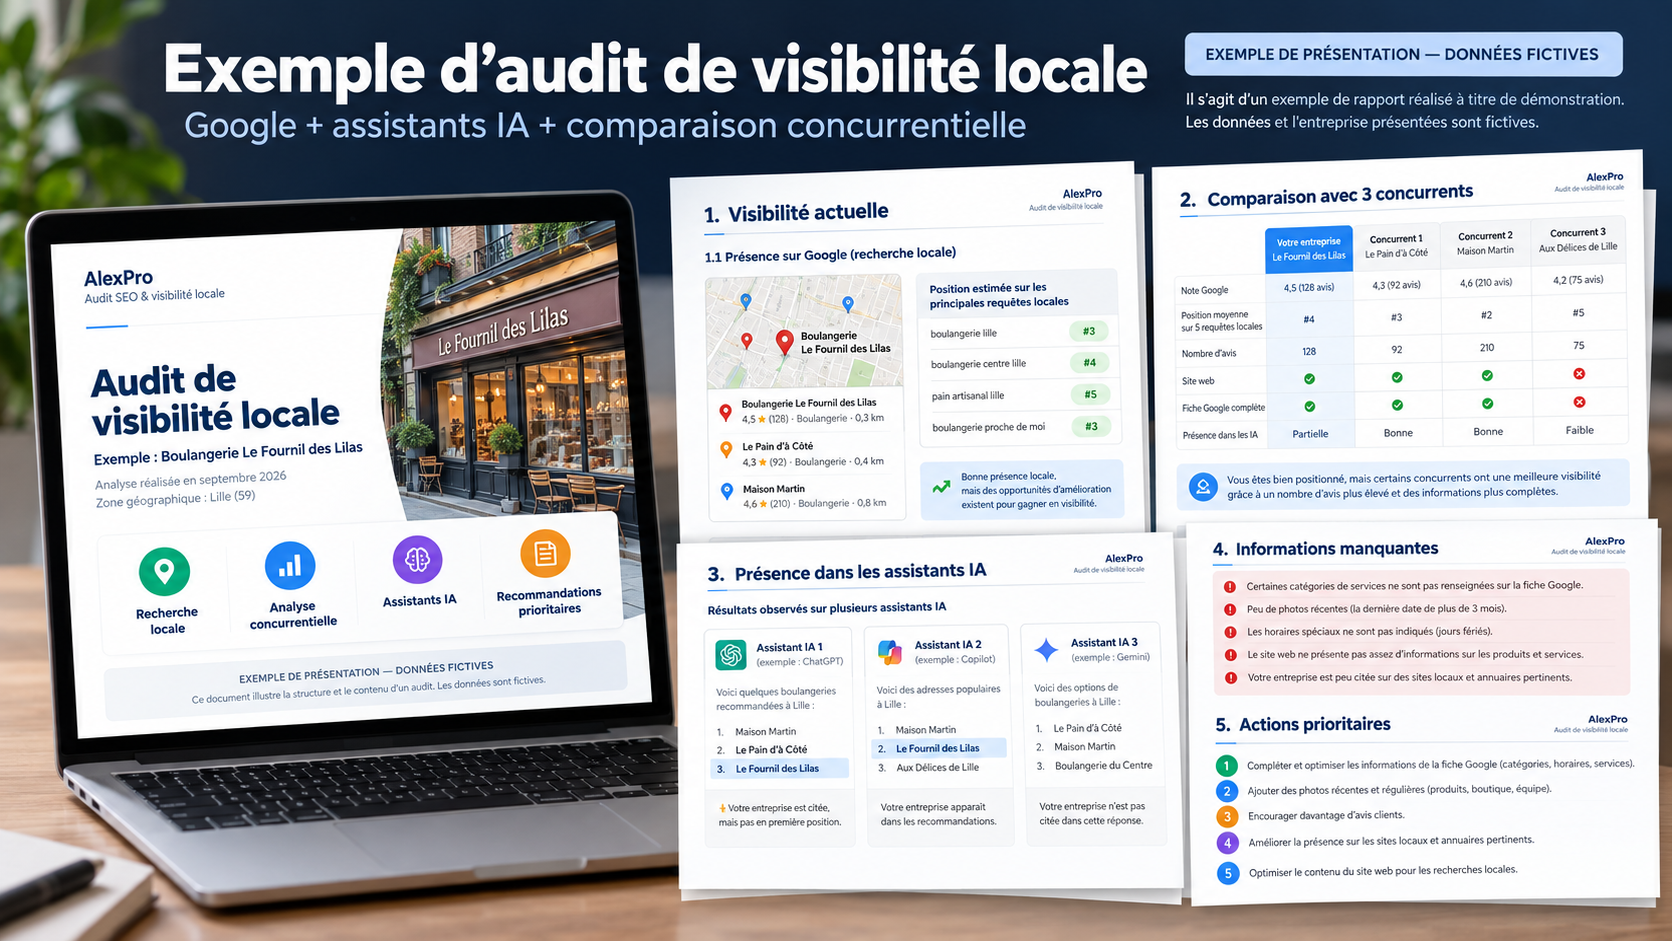Click the blue Analyse concurrentielle chart icon

290,565
